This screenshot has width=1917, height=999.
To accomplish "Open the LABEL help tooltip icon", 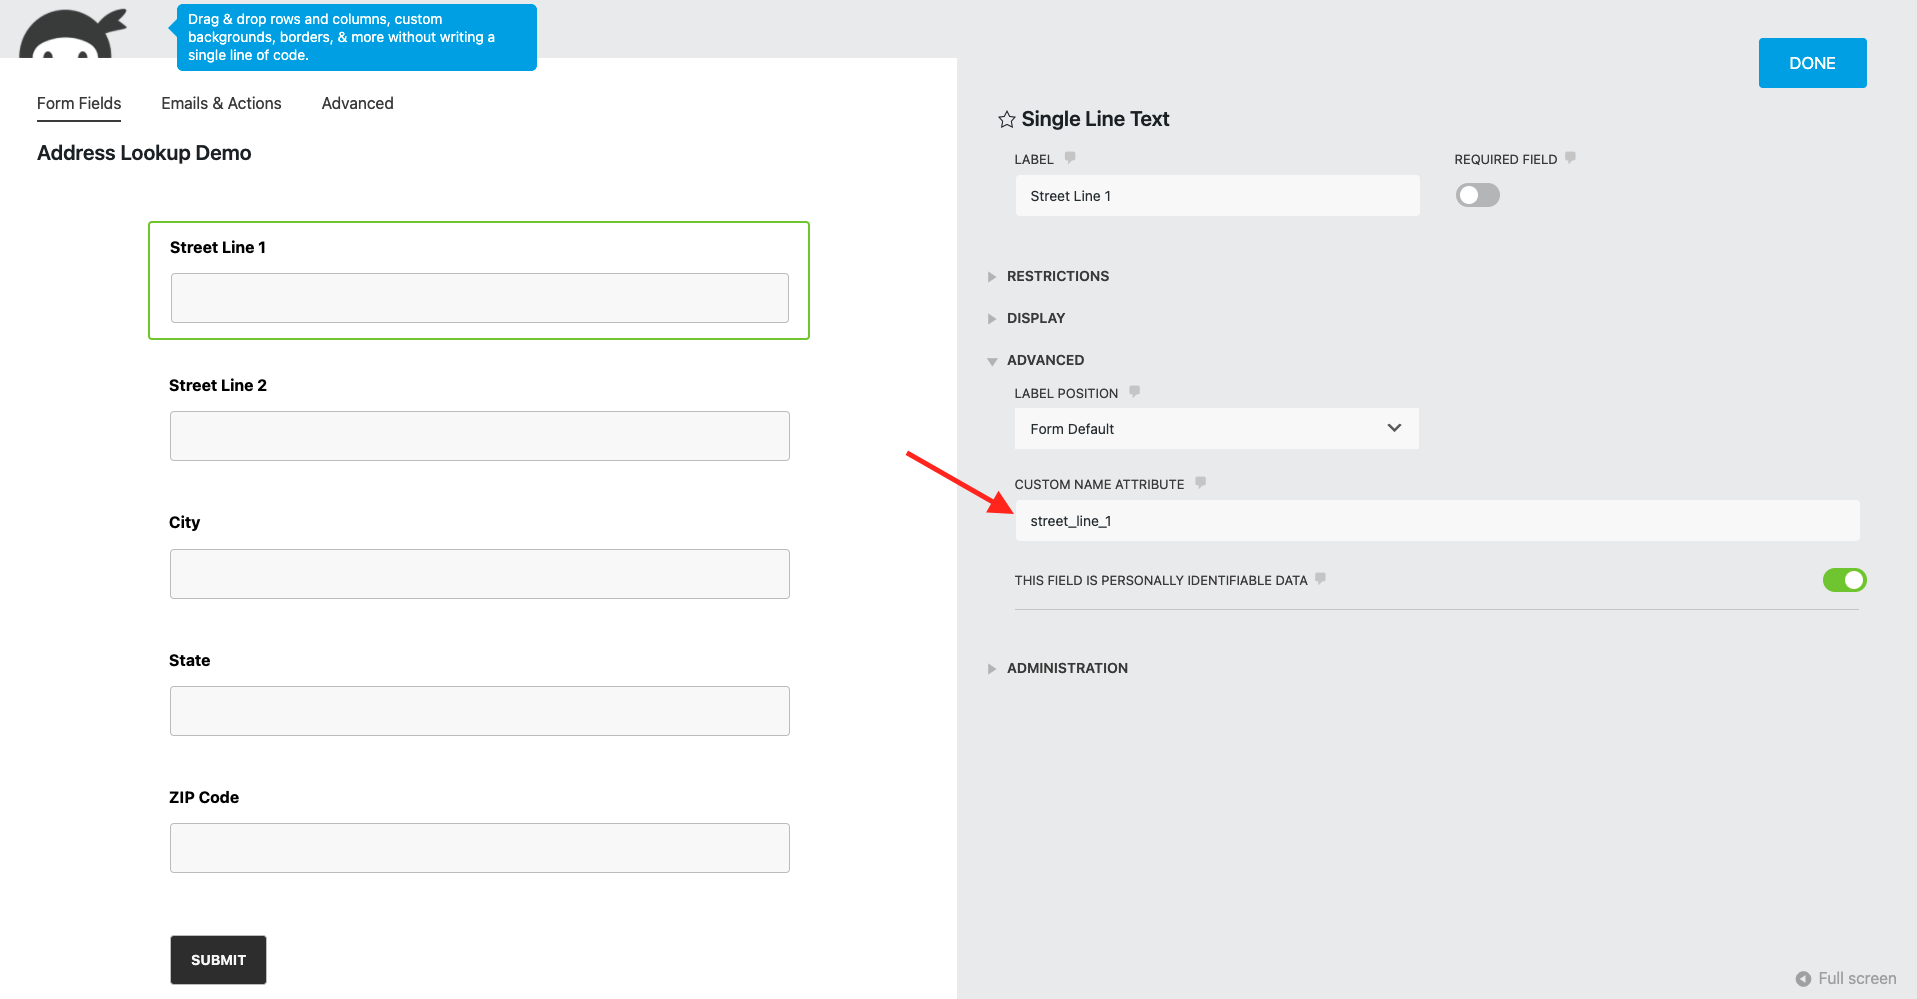I will pyautogui.click(x=1069, y=157).
